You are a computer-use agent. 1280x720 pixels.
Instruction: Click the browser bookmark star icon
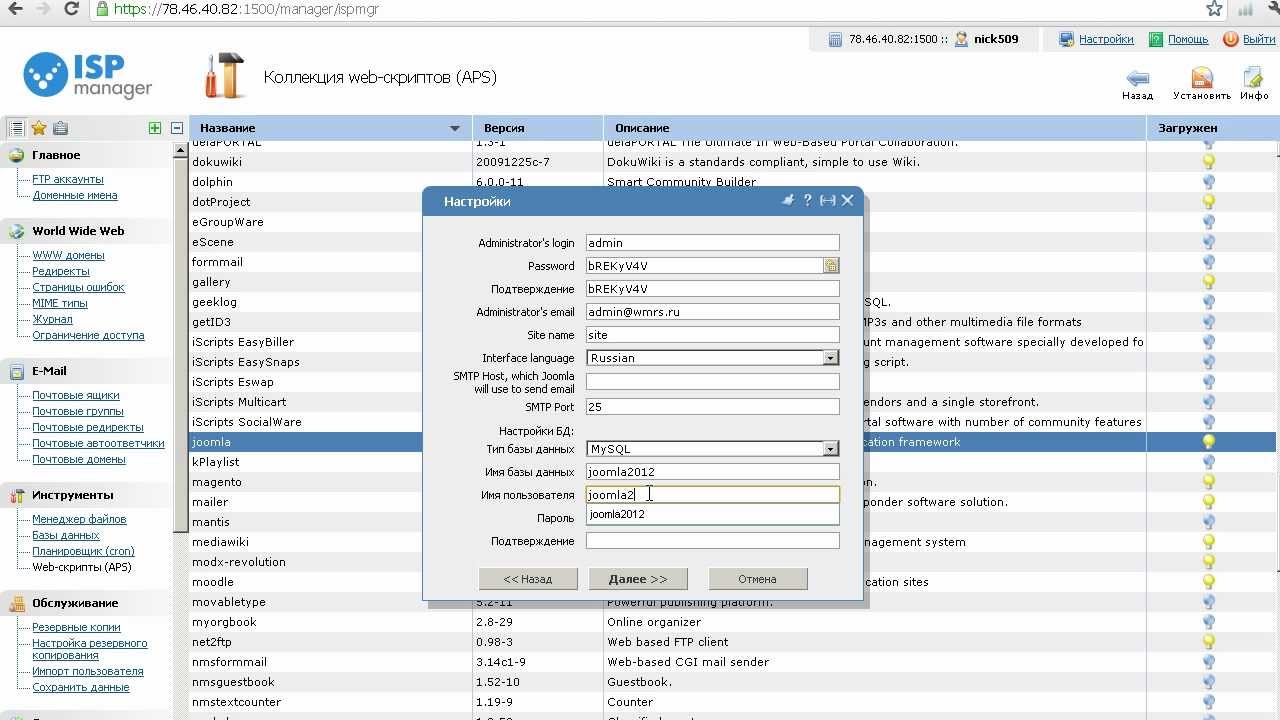point(1214,9)
